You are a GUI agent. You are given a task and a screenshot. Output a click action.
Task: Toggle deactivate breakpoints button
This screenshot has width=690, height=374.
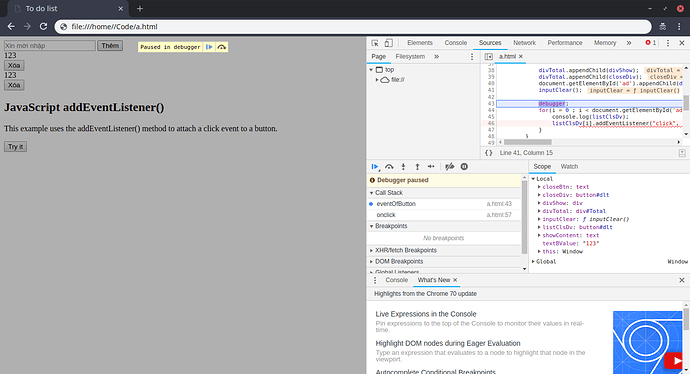(x=449, y=167)
